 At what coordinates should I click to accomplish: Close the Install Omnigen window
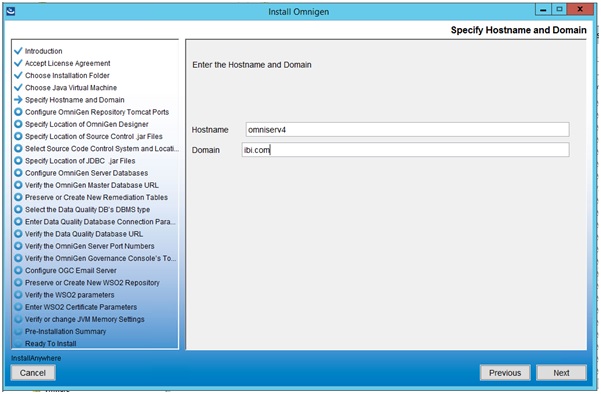580,10
